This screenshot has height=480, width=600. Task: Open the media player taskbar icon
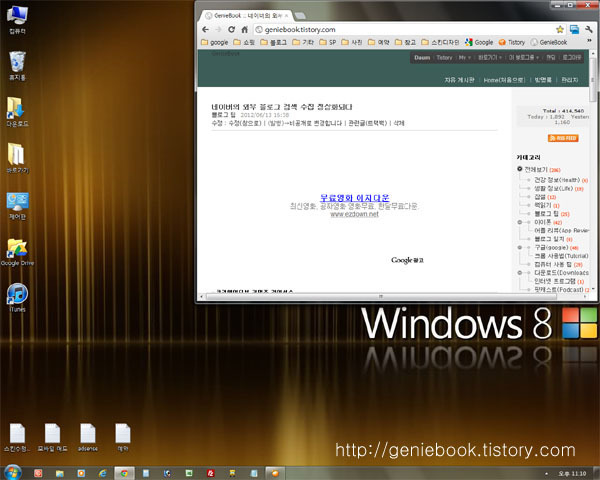(x=81, y=473)
